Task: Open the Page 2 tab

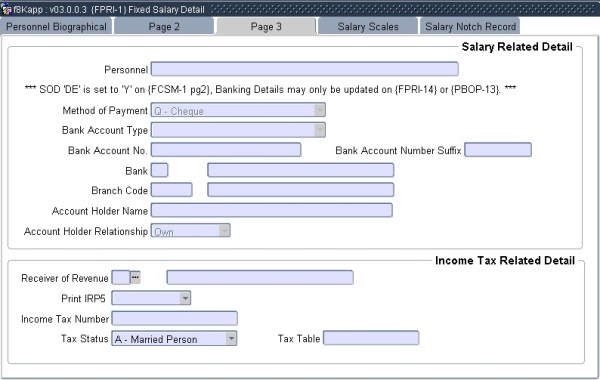Action: tap(164, 26)
